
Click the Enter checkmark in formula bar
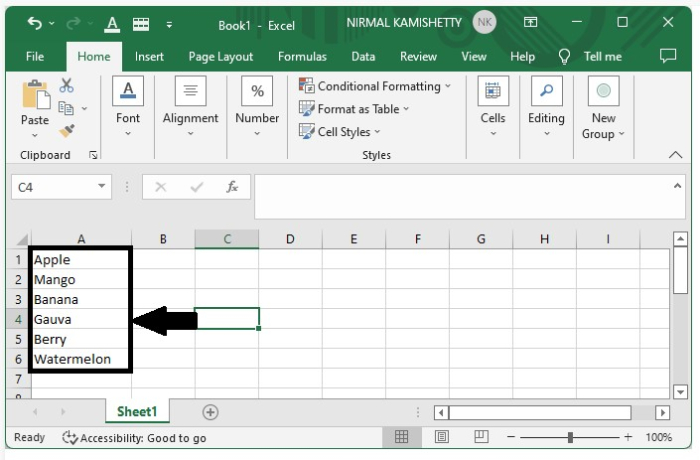coord(196,187)
